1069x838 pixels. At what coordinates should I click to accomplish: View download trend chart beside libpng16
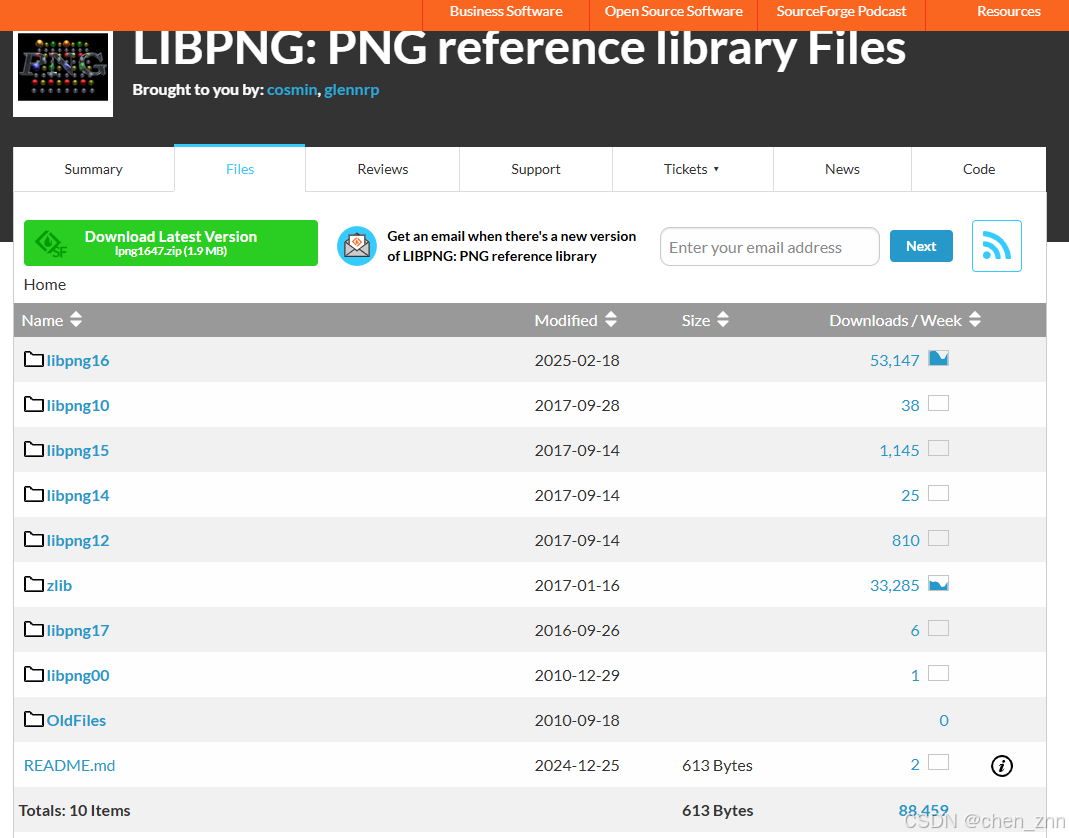point(938,358)
